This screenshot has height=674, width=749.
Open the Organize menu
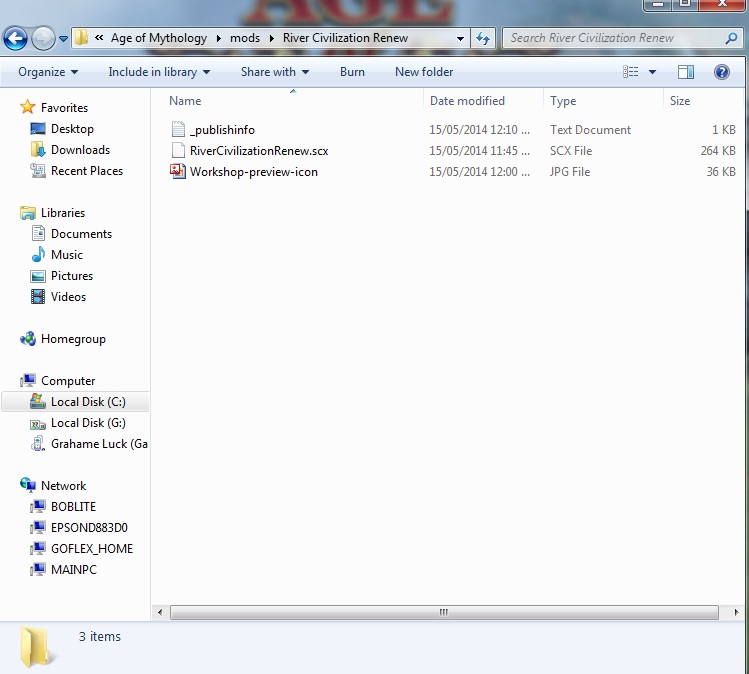pos(48,72)
